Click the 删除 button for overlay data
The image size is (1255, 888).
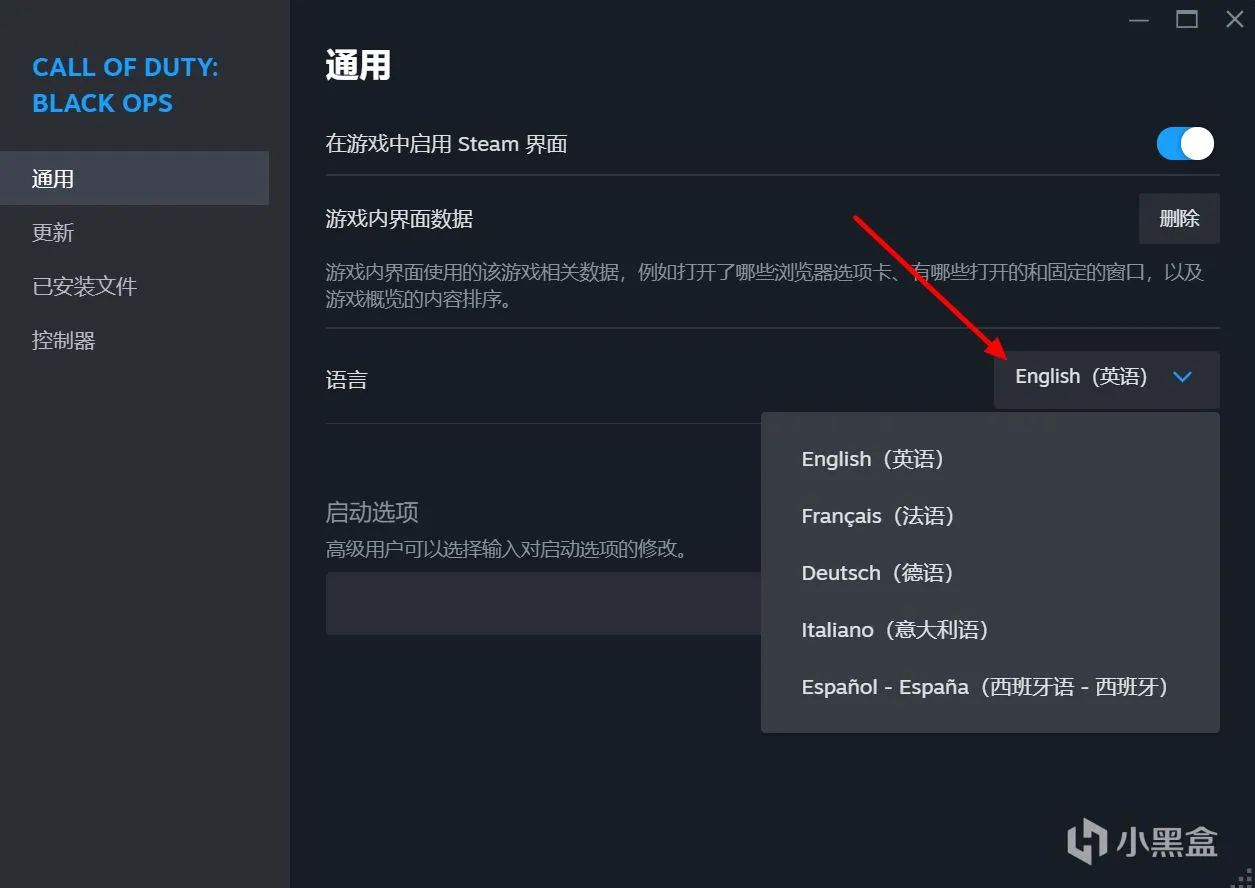point(1179,219)
